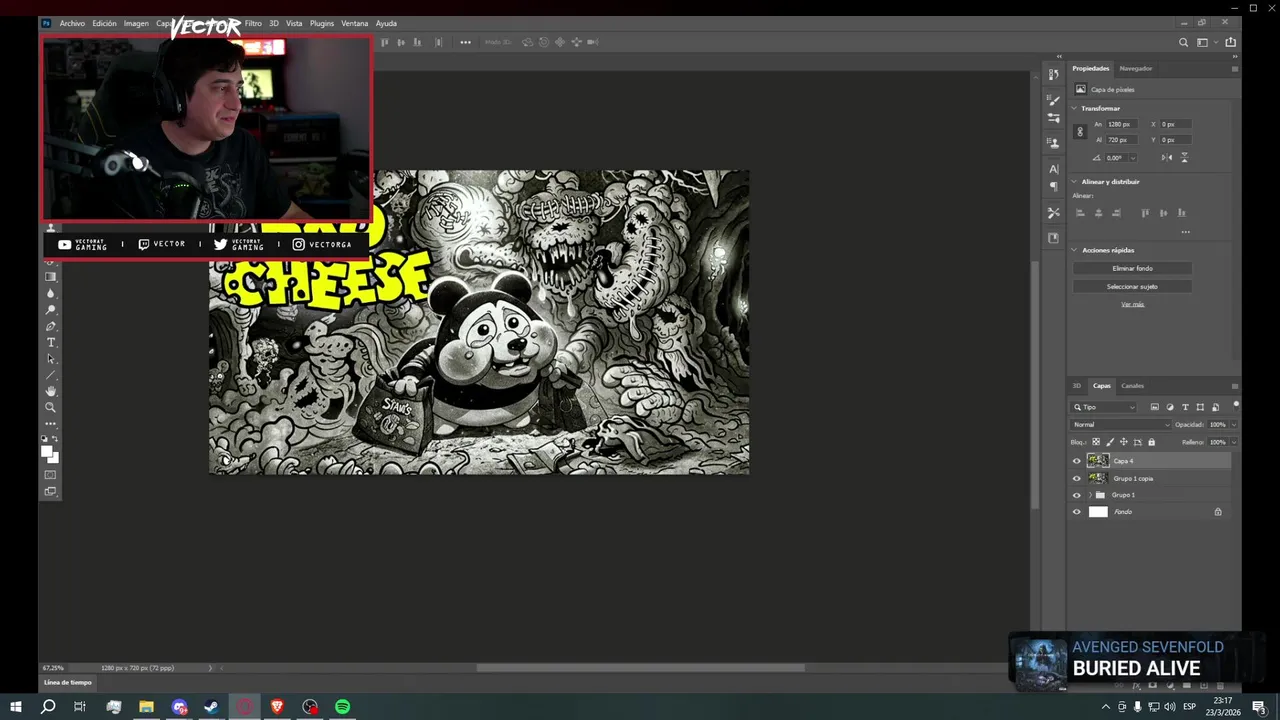Image resolution: width=1280 pixels, height=720 pixels.
Task: Open the Normal blend mode dropdown
Action: (1121, 425)
